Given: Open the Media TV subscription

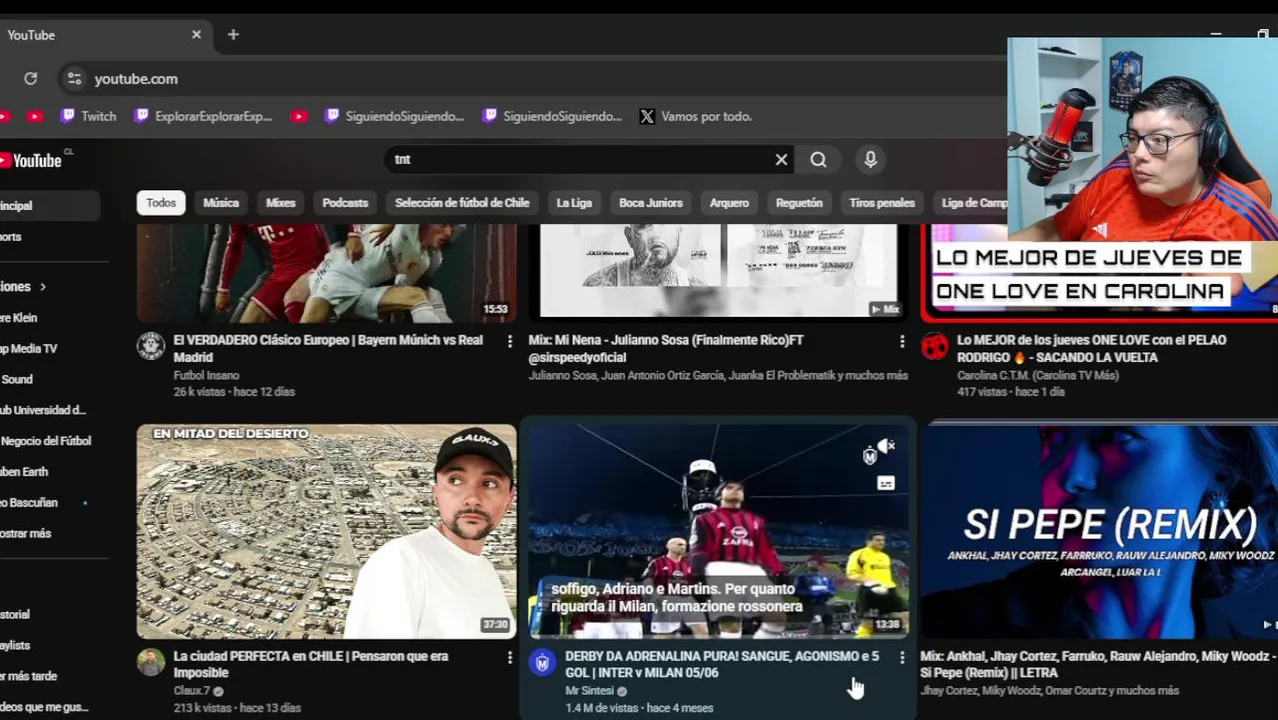Looking at the screenshot, I should tap(30, 348).
